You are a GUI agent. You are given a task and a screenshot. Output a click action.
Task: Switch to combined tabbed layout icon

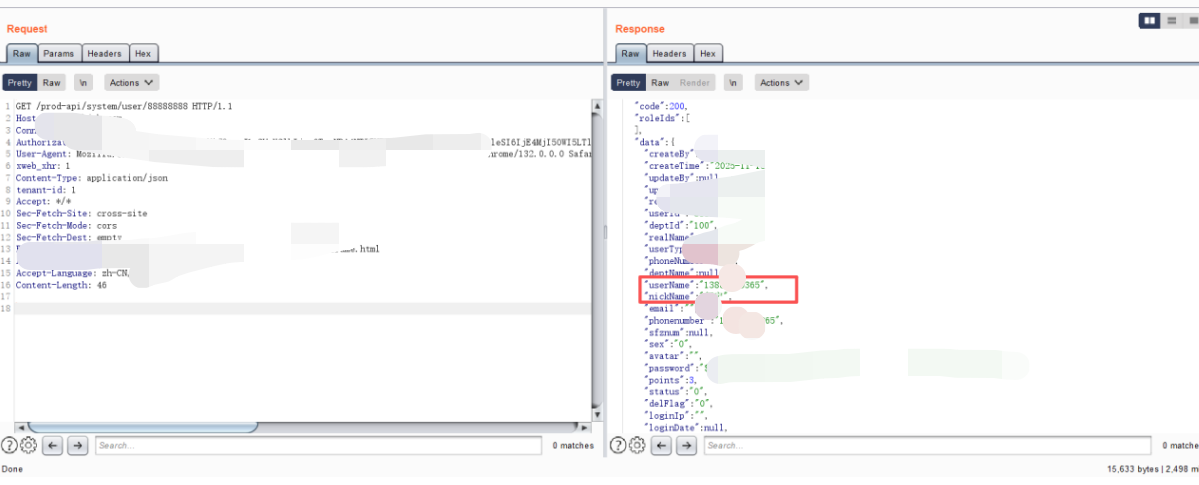[x=1191, y=21]
